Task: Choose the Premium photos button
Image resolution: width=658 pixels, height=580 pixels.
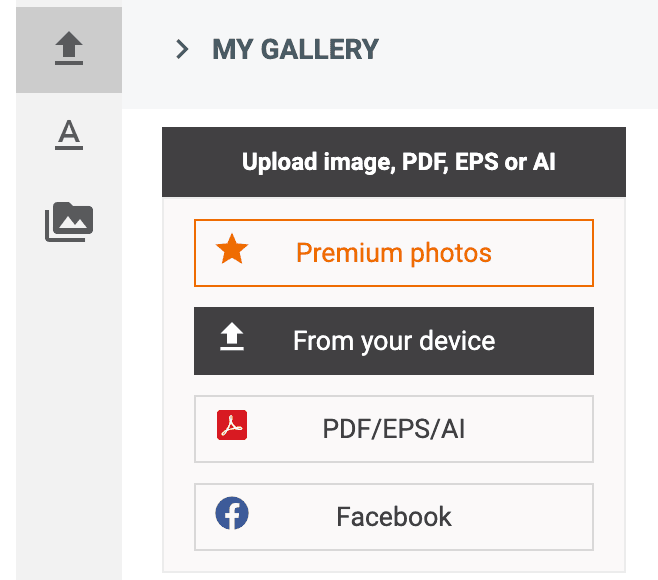Action: [394, 253]
